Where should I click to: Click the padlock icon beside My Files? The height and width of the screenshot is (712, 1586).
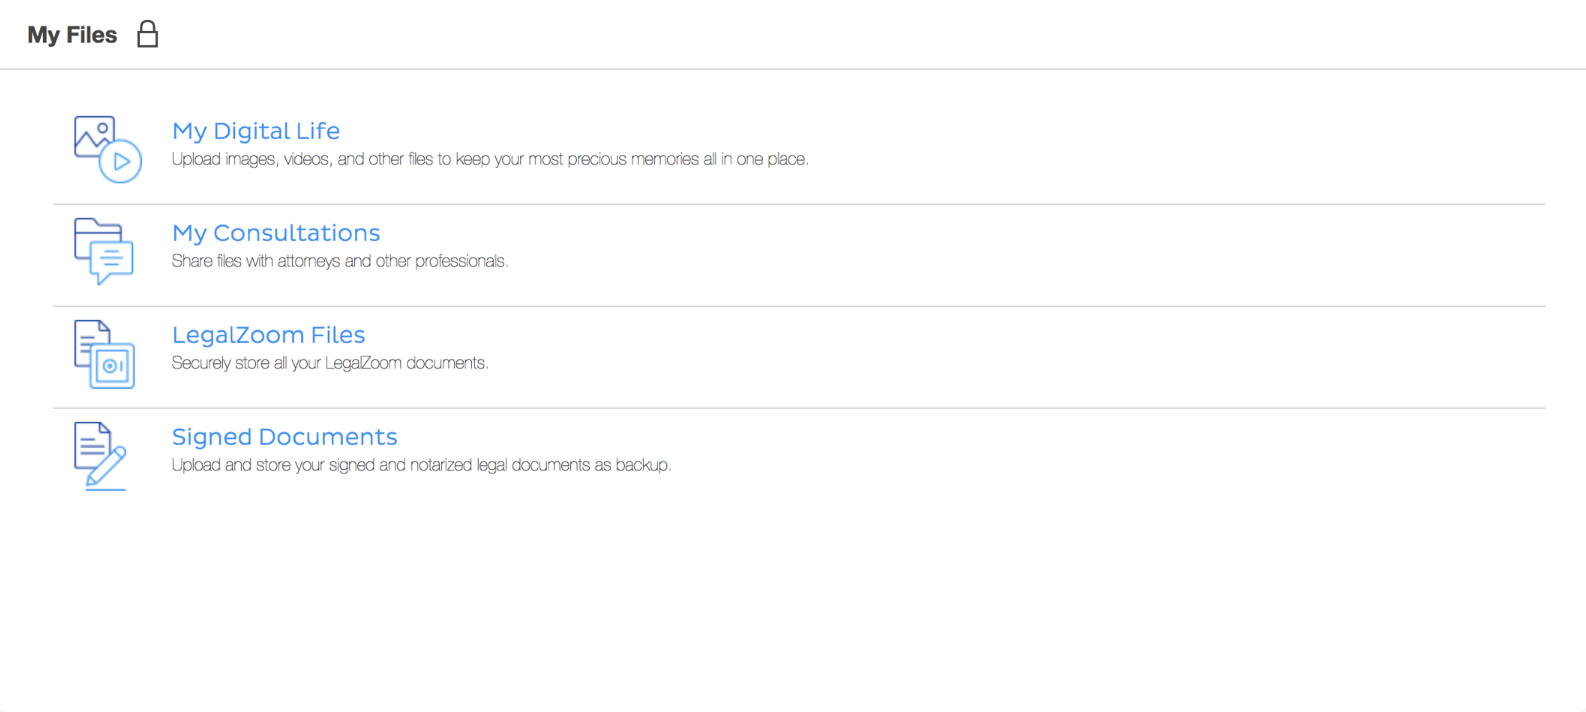[148, 35]
